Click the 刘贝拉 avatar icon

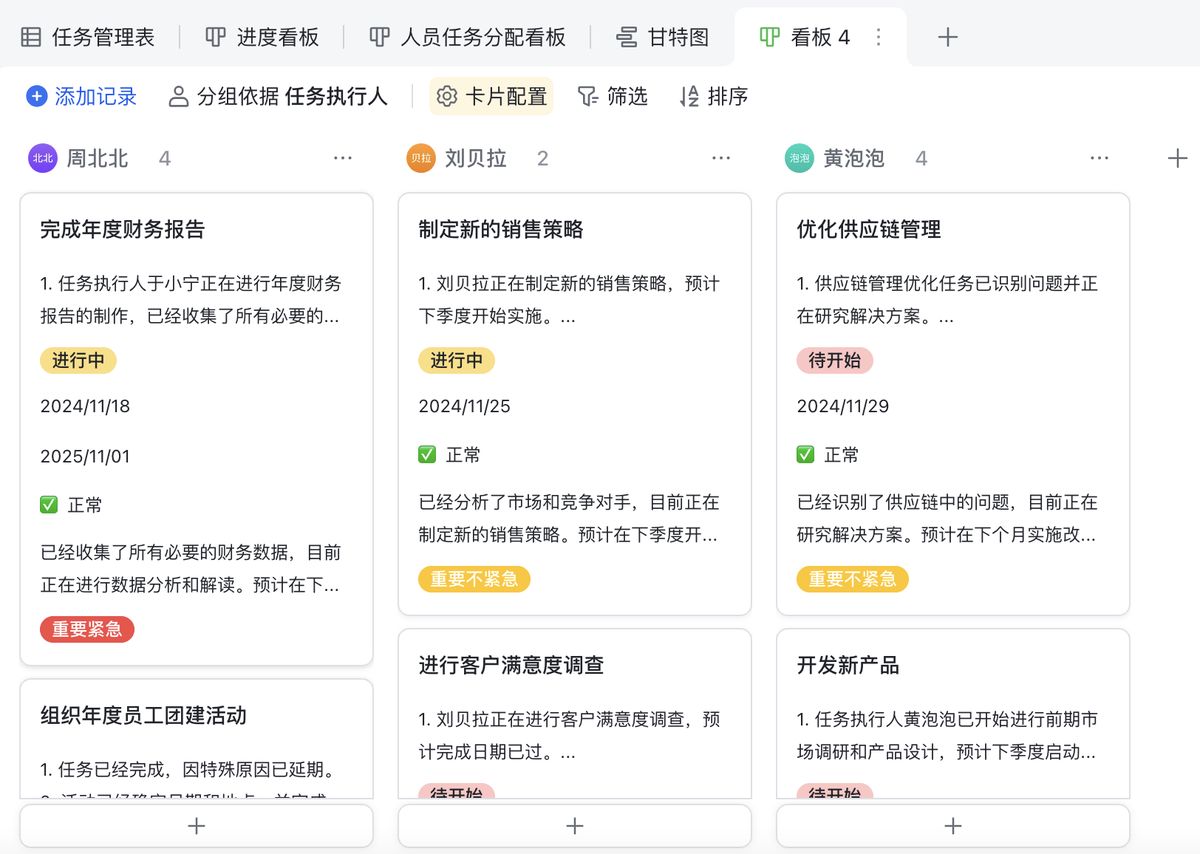click(421, 158)
